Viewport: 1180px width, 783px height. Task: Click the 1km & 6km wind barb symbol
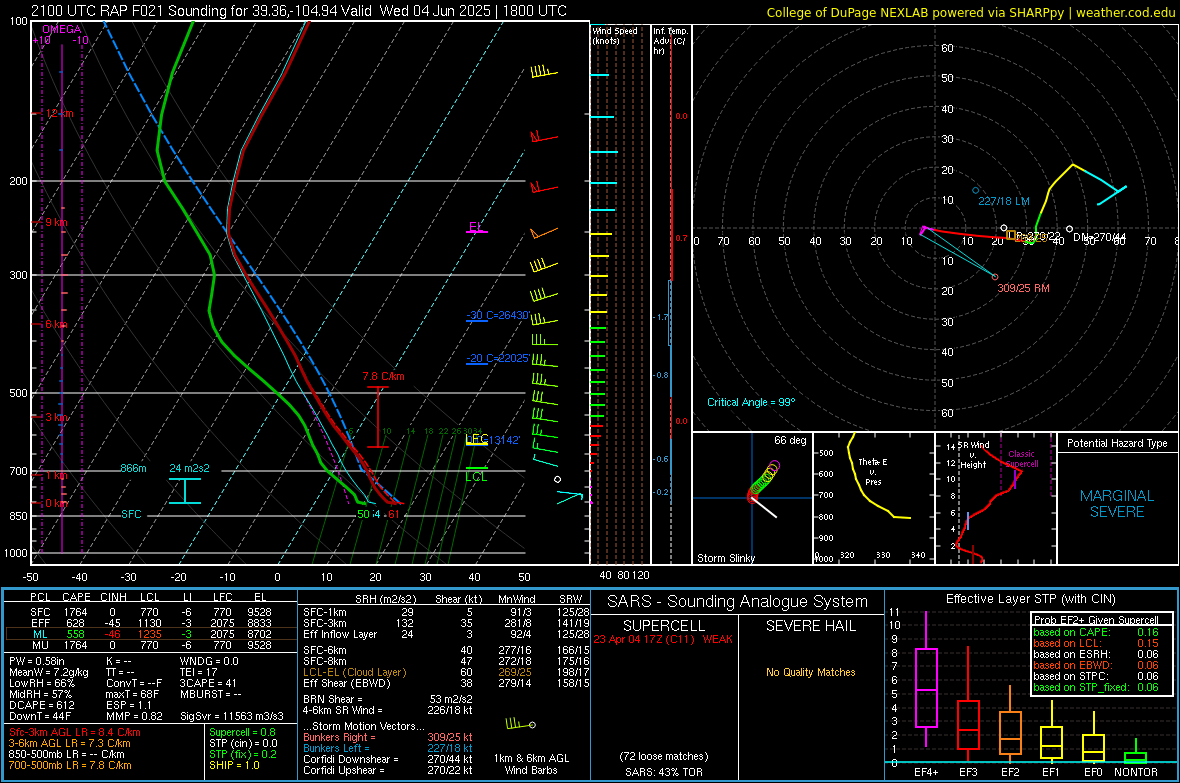point(520,724)
